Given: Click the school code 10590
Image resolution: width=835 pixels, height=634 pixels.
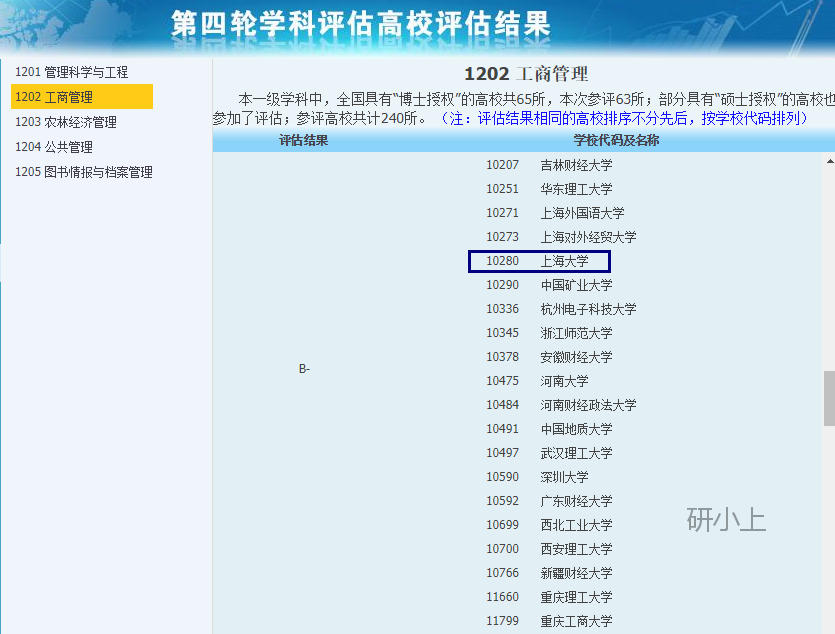Looking at the screenshot, I should point(502,477).
